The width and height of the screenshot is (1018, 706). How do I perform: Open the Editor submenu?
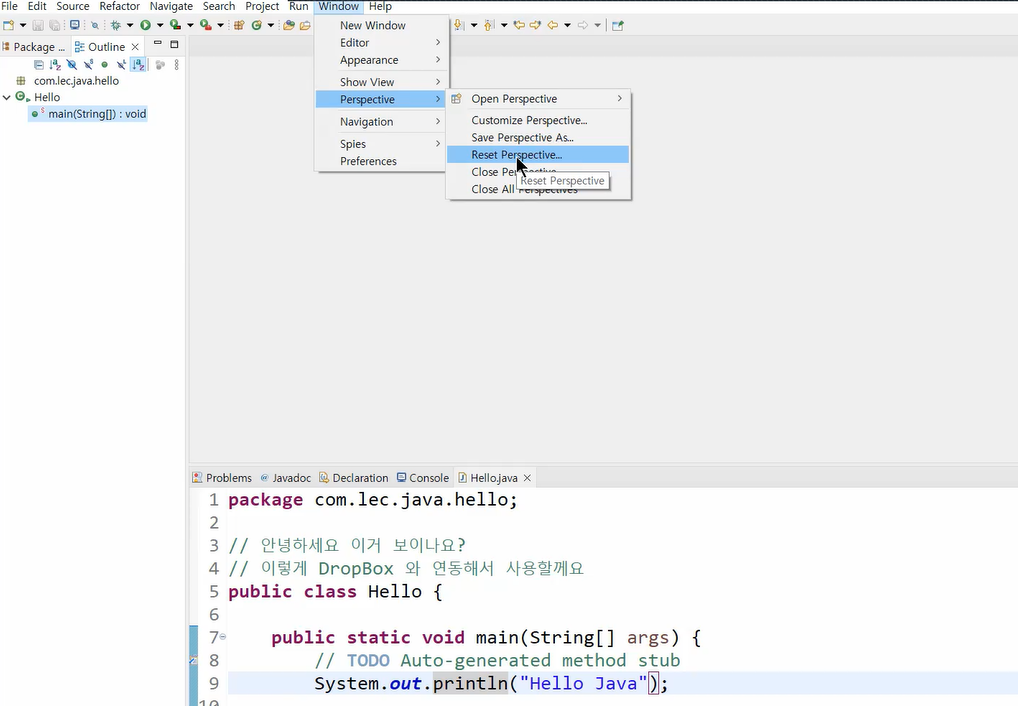381,43
